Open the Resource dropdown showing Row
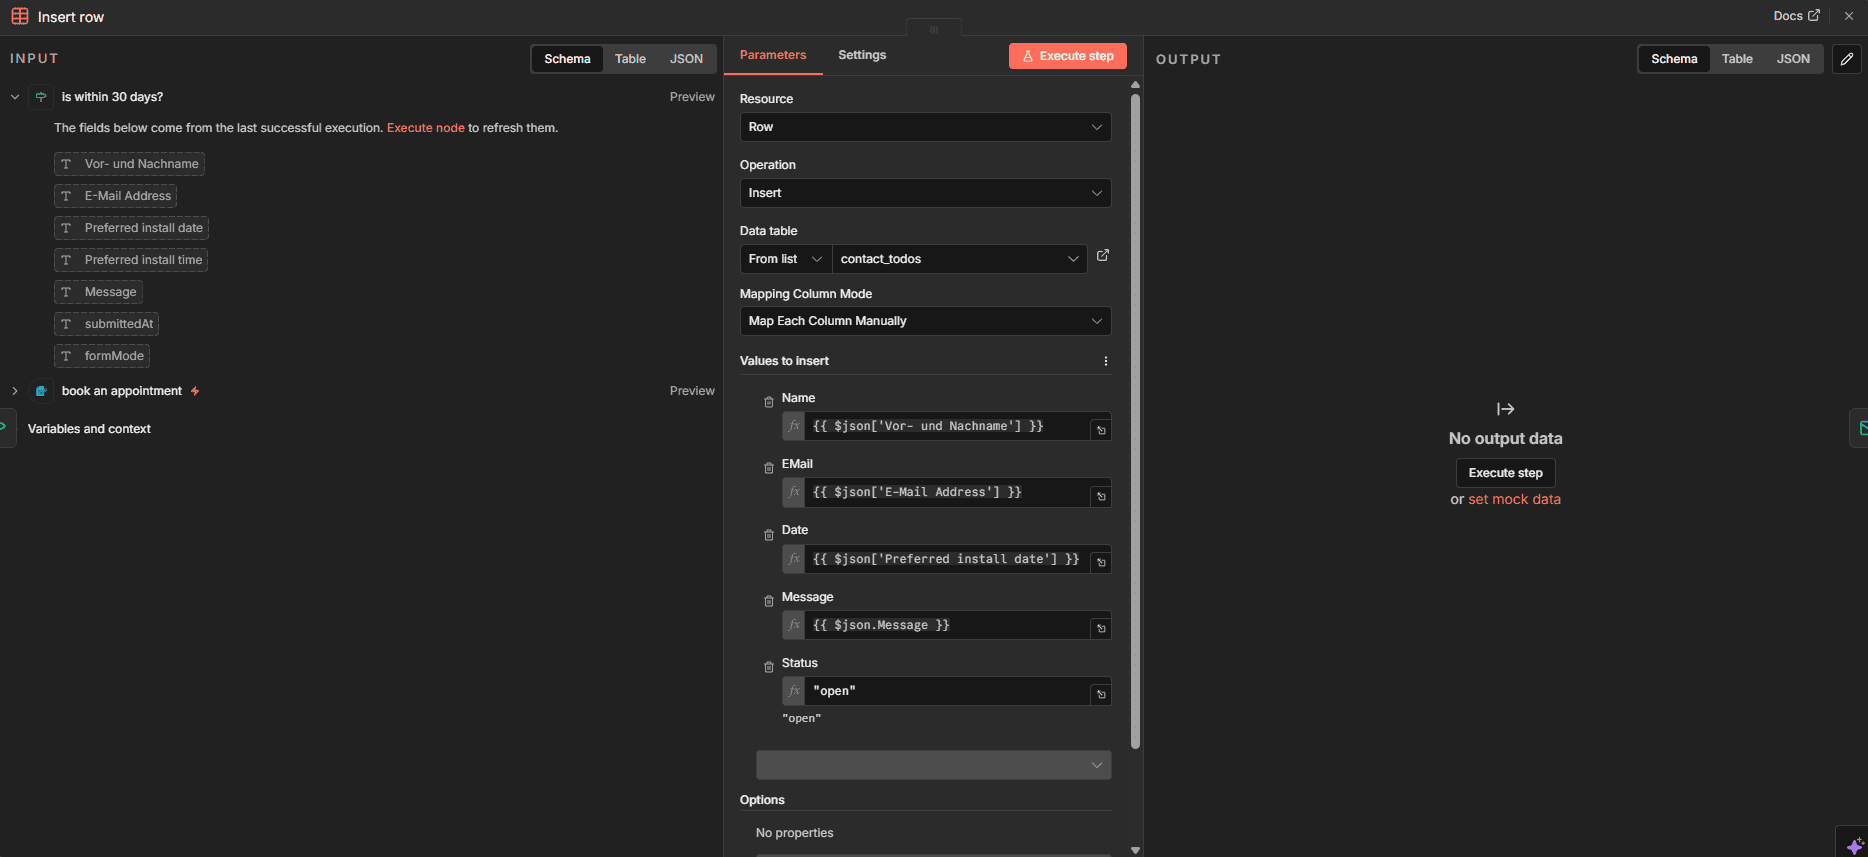 tap(924, 127)
